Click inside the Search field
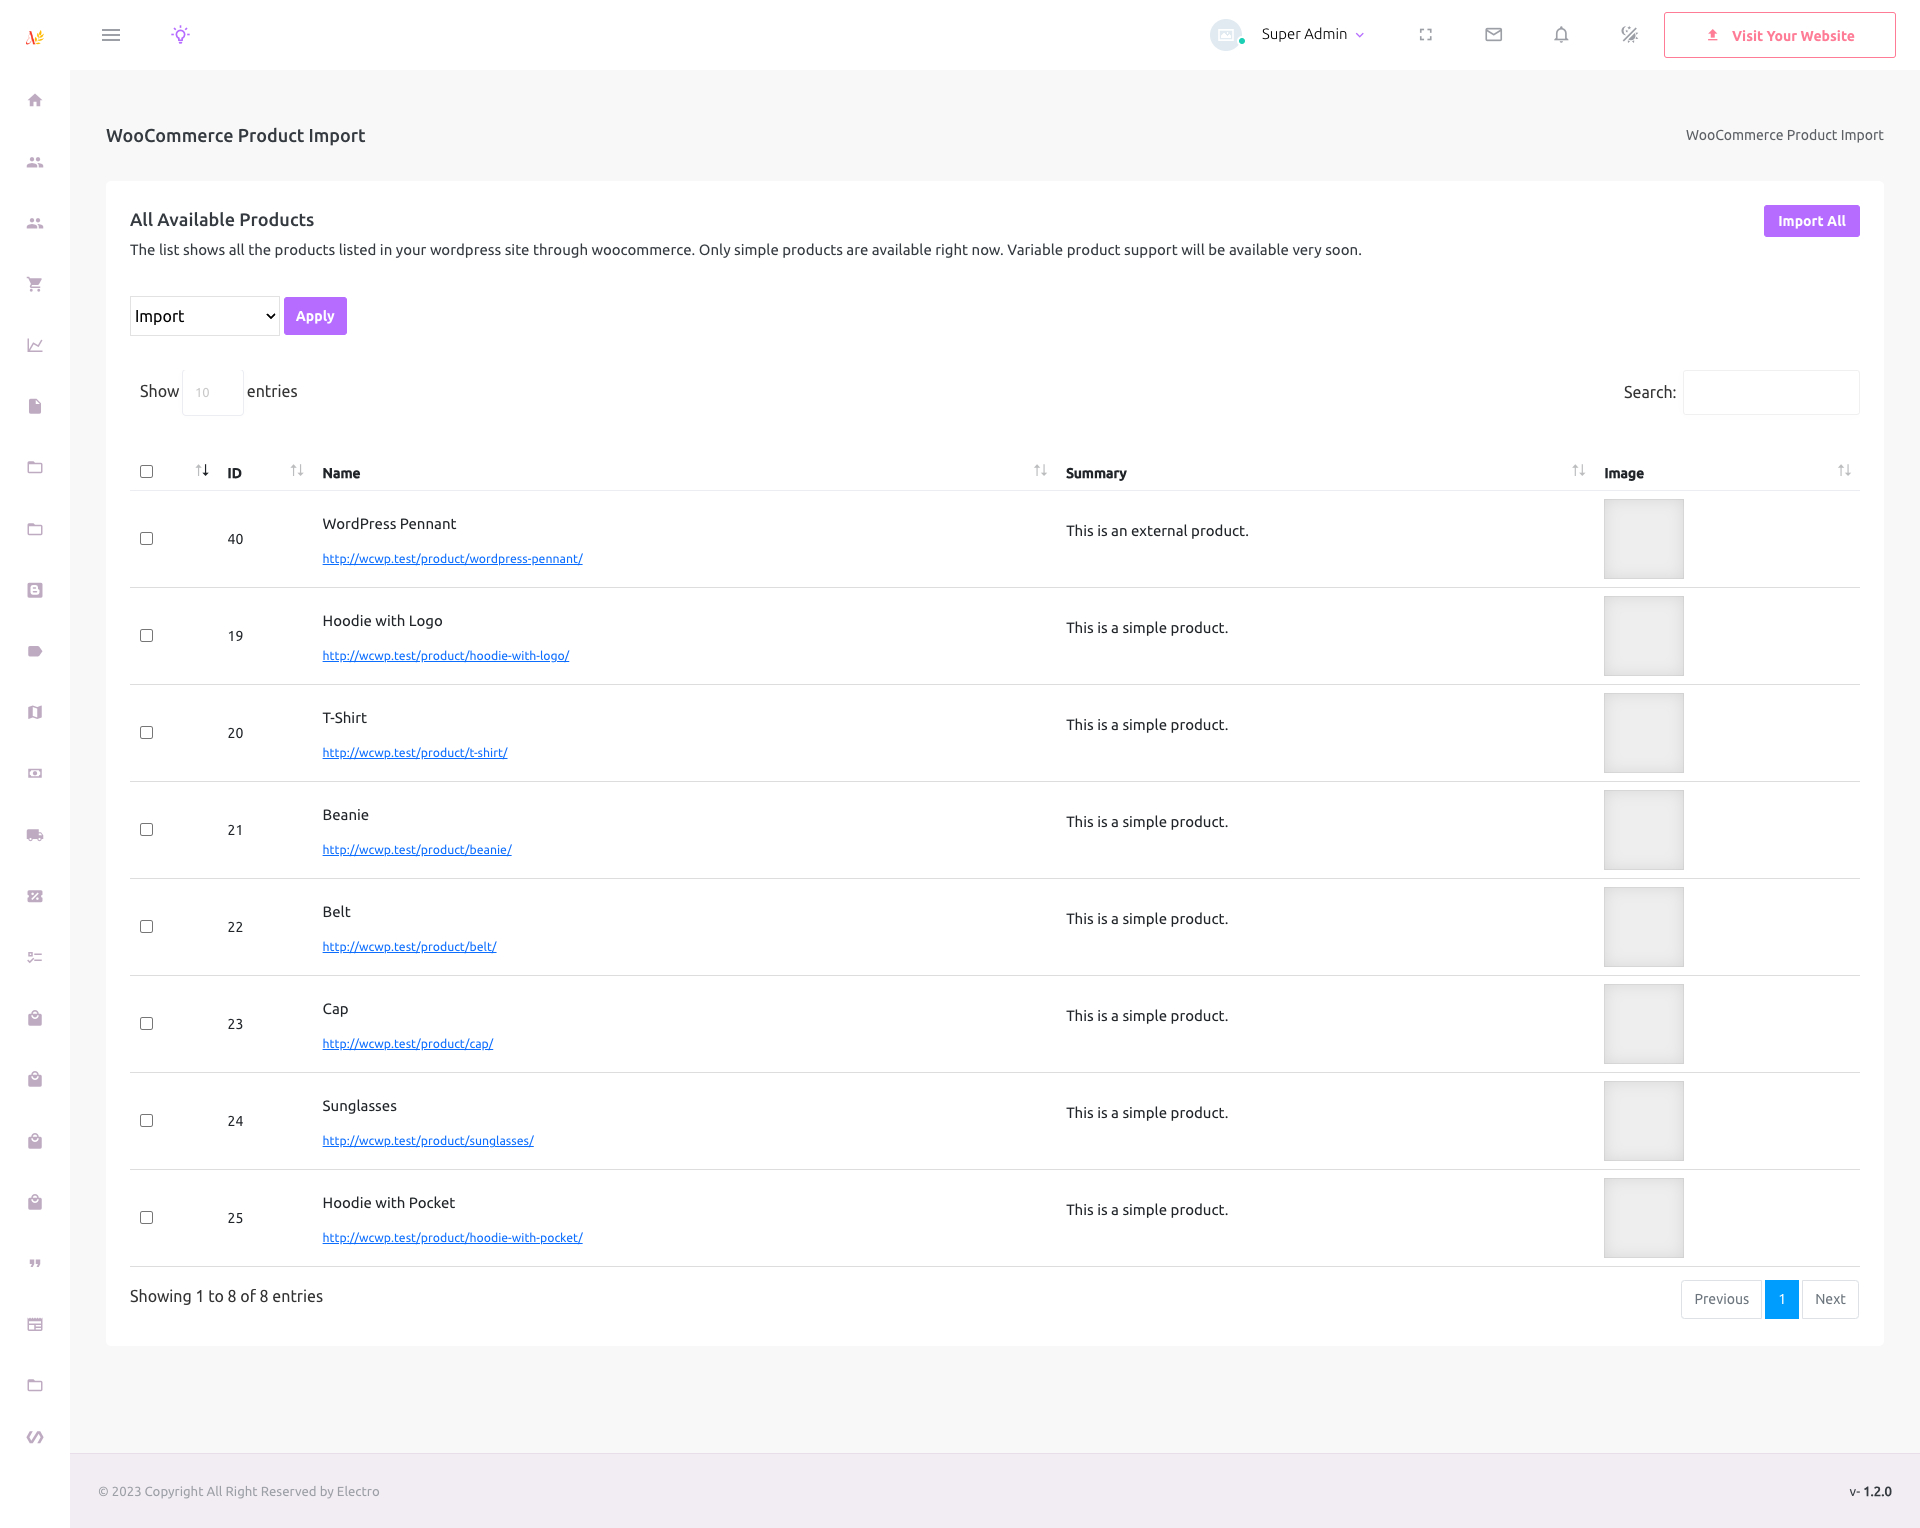 pos(1770,392)
